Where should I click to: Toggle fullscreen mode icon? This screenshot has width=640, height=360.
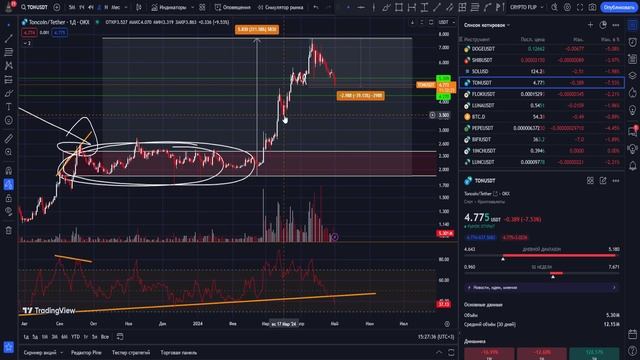(580, 7)
